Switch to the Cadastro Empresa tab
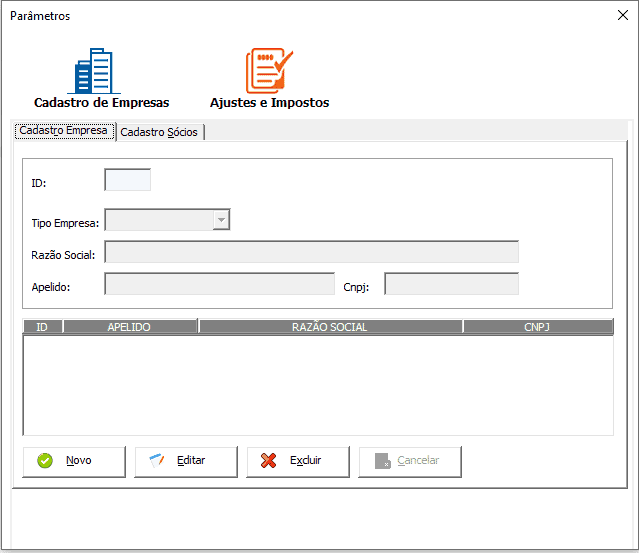The width and height of the screenshot is (639, 553). click(x=64, y=131)
